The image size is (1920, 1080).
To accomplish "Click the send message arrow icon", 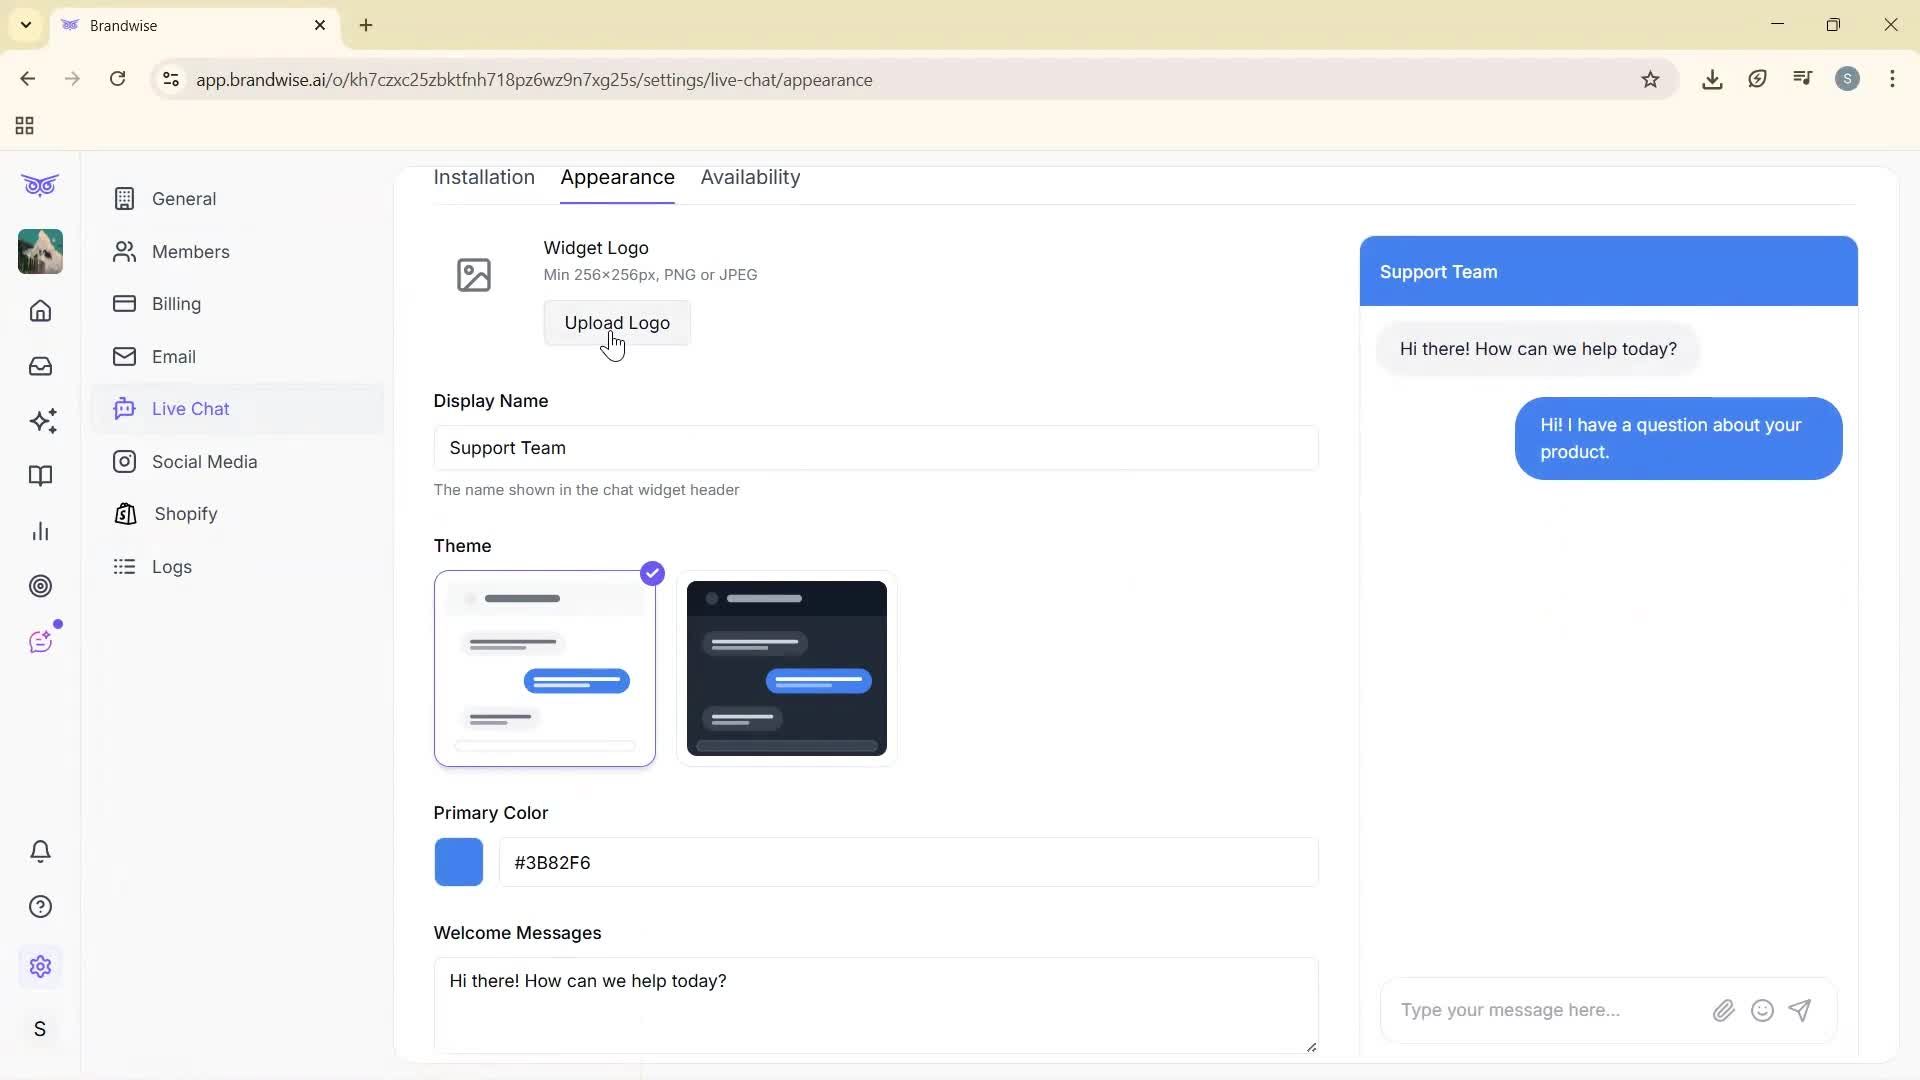I will point(1800,1010).
